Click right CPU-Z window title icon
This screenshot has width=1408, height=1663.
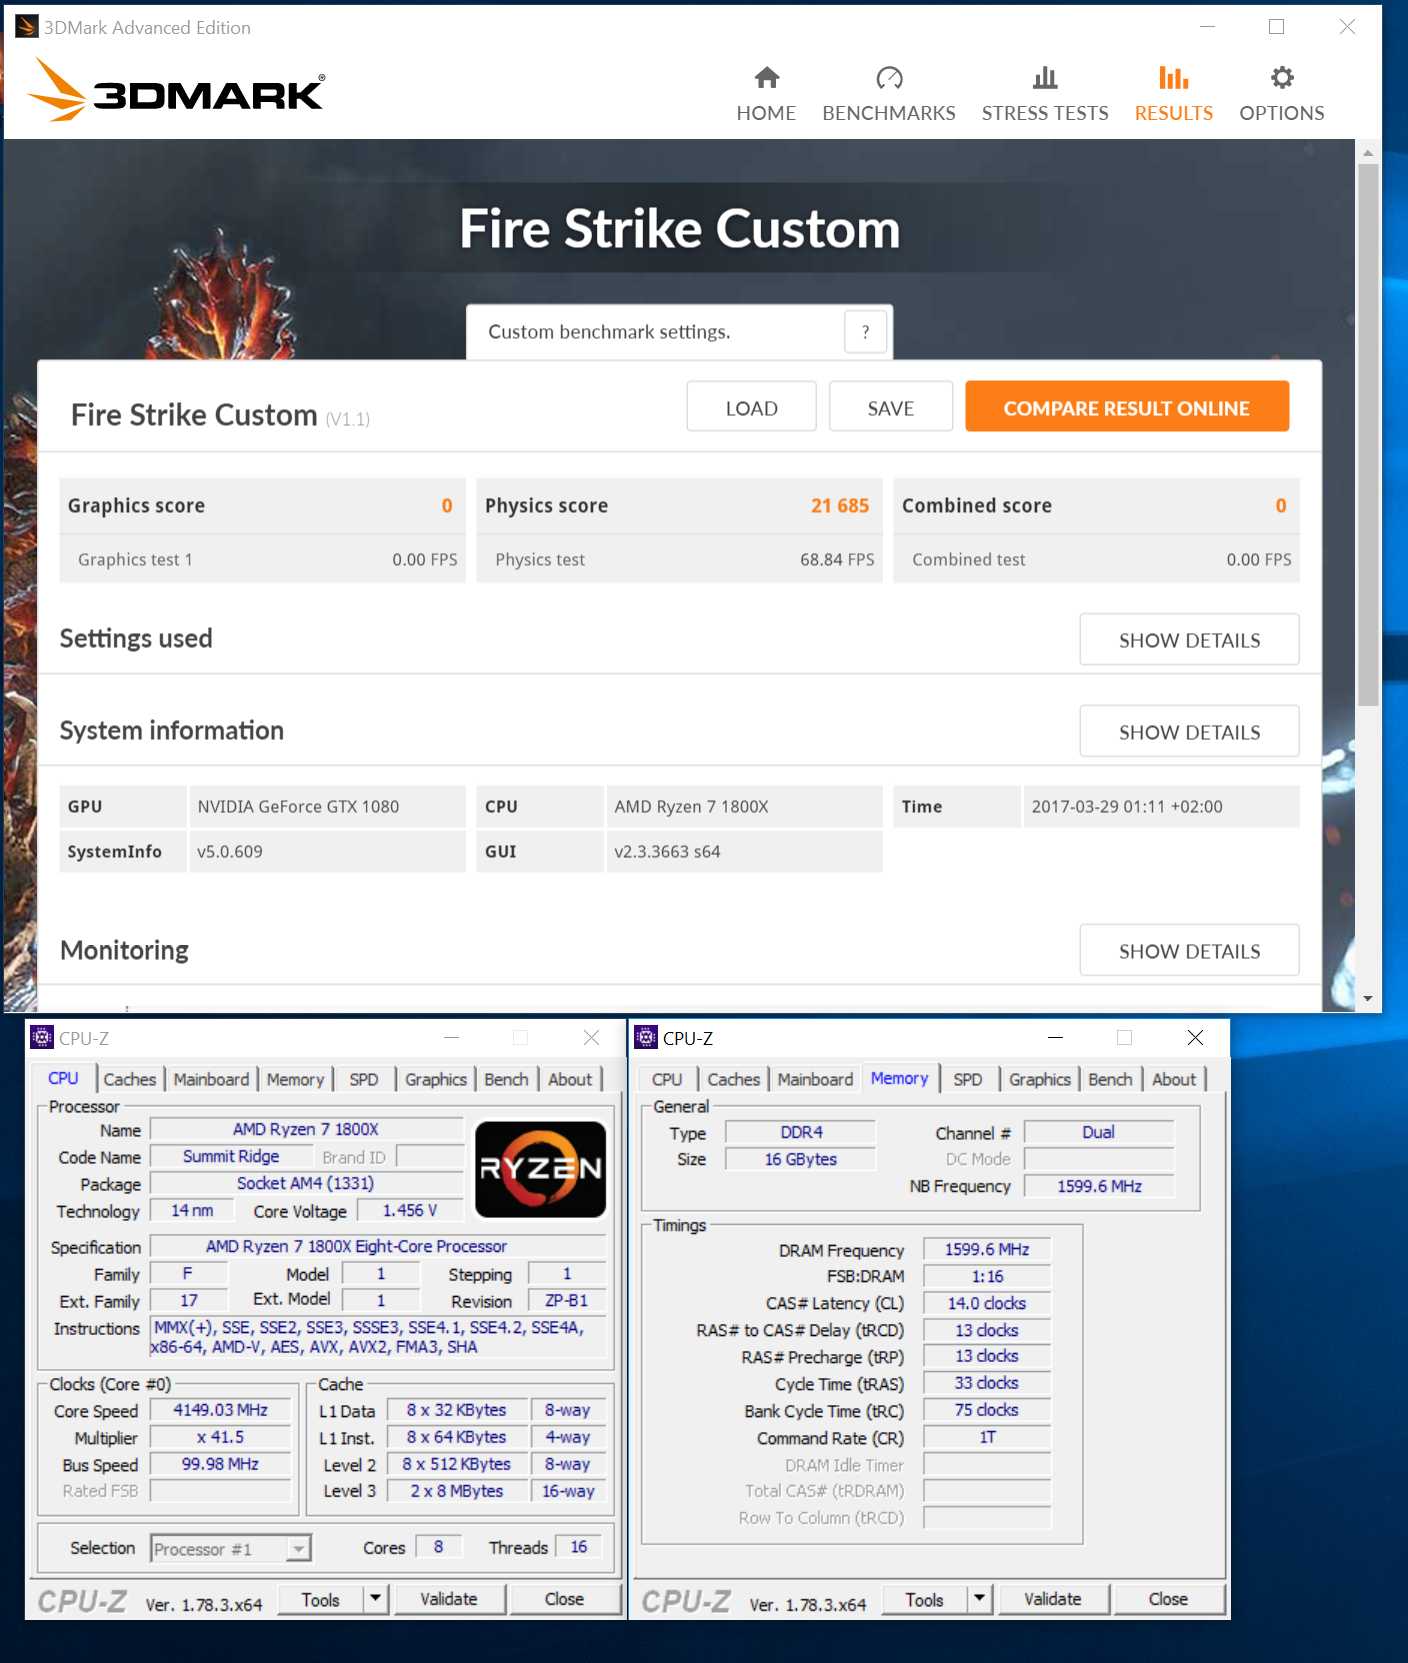[646, 1037]
